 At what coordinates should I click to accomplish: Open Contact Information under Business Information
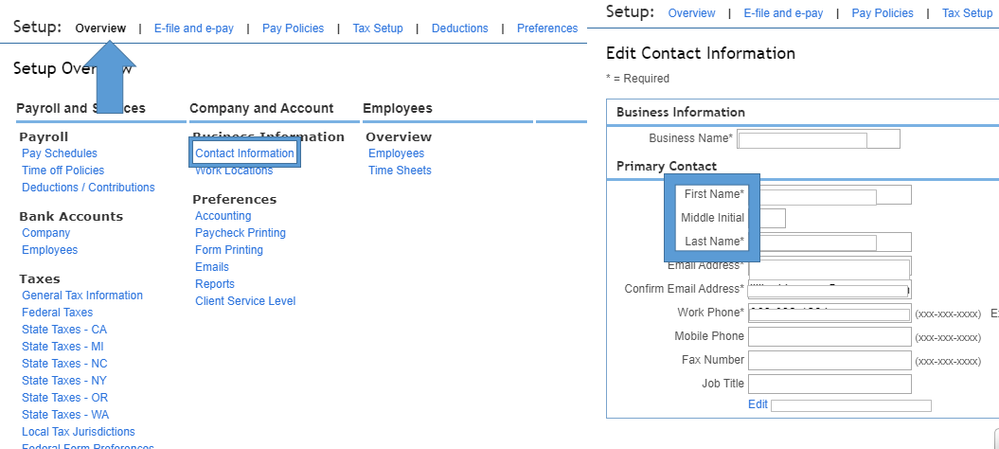click(x=245, y=153)
